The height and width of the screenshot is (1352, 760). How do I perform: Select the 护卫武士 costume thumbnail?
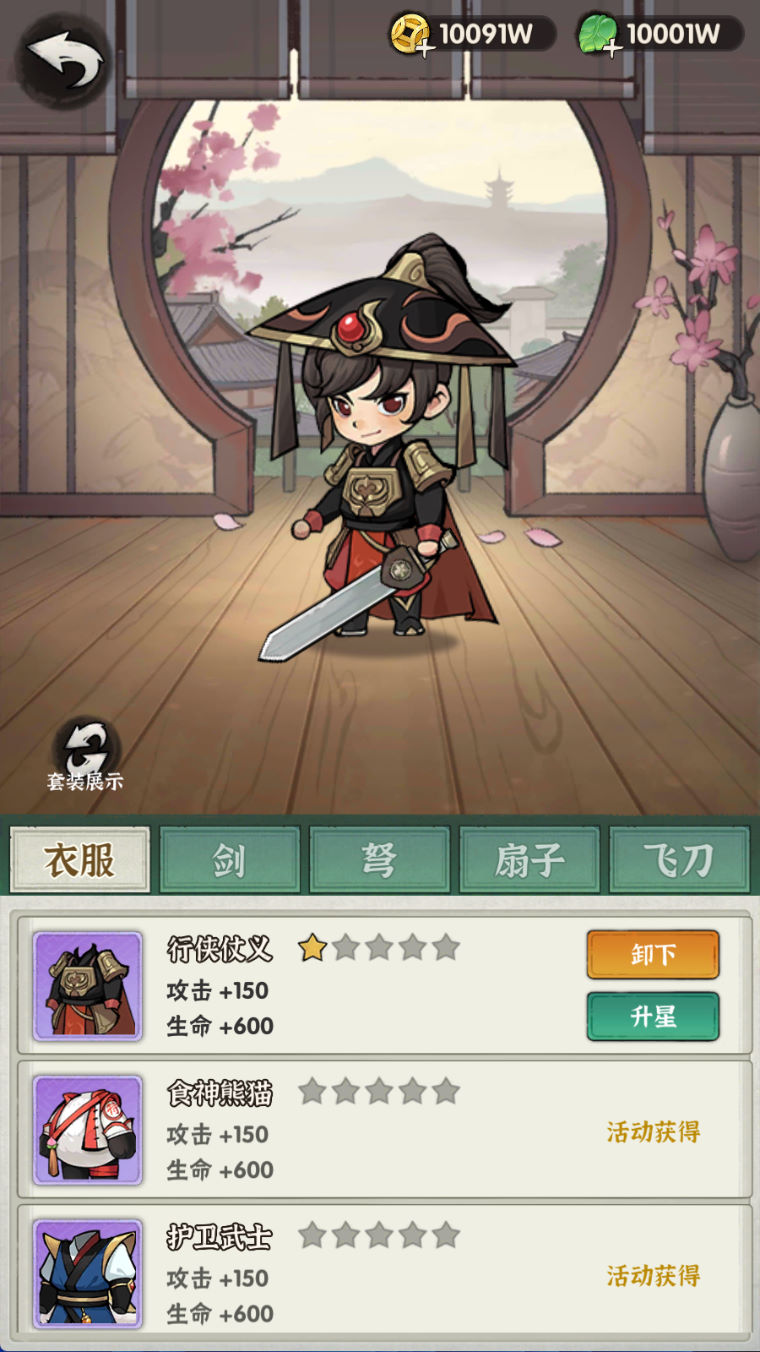pos(87,1274)
